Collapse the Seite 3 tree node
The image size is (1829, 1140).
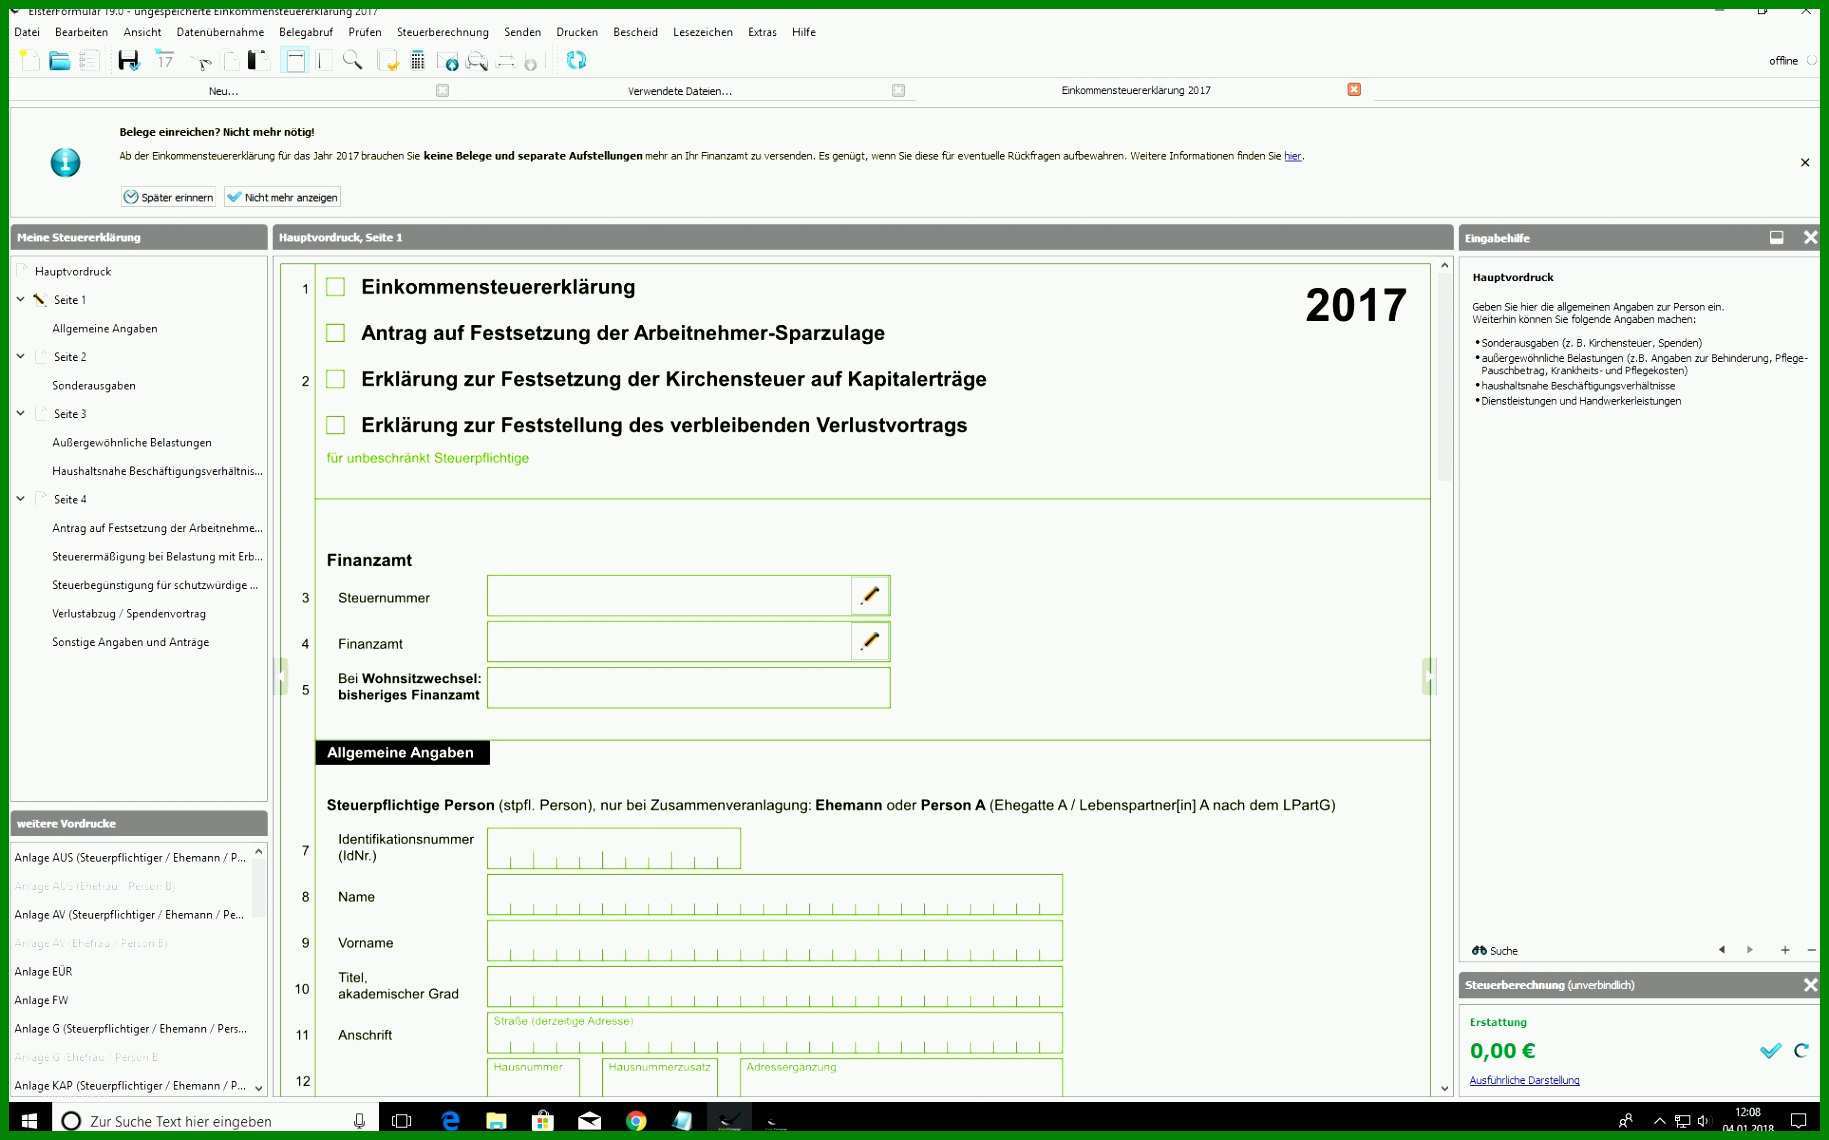point(20,413)
